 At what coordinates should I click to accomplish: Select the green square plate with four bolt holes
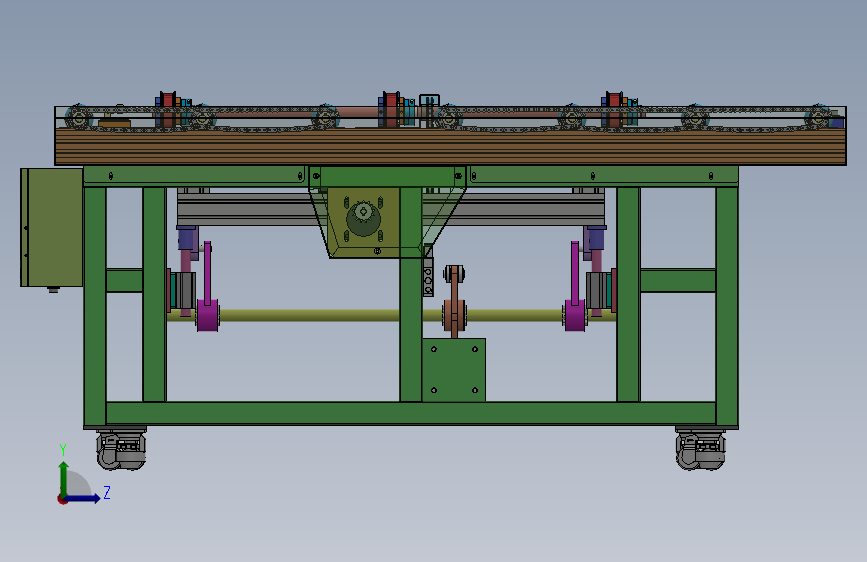[x=454, y=370]
